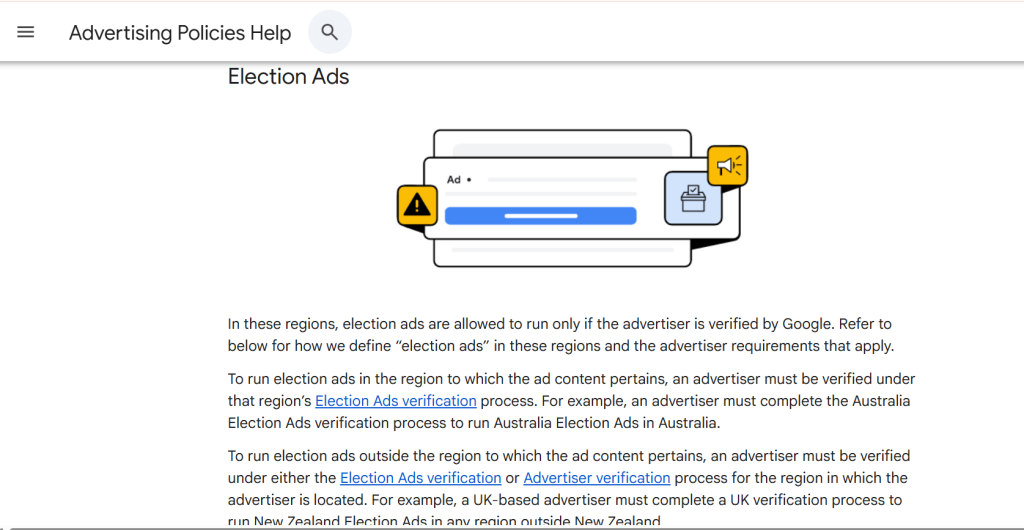This screenshot has width=1024, height=530.
Task: Open the Election Ads verification link before "or"
Action: point(421,478)
